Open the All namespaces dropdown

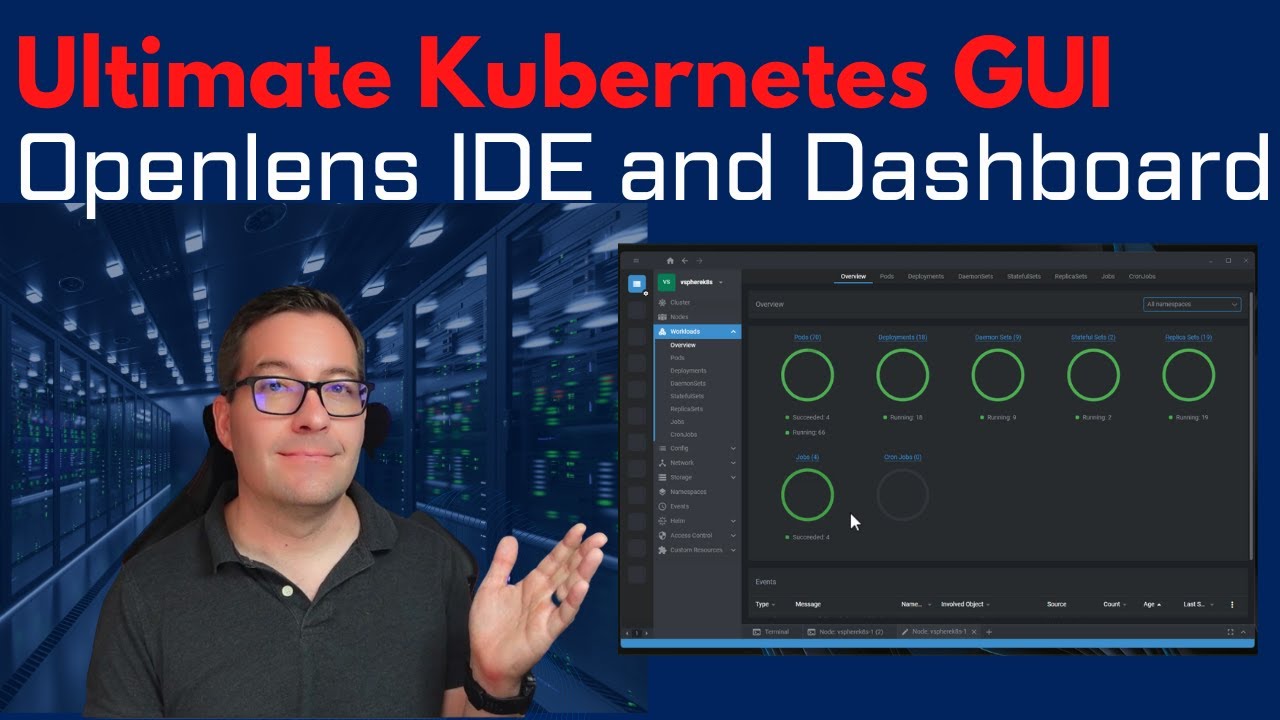pos(1193,304)
